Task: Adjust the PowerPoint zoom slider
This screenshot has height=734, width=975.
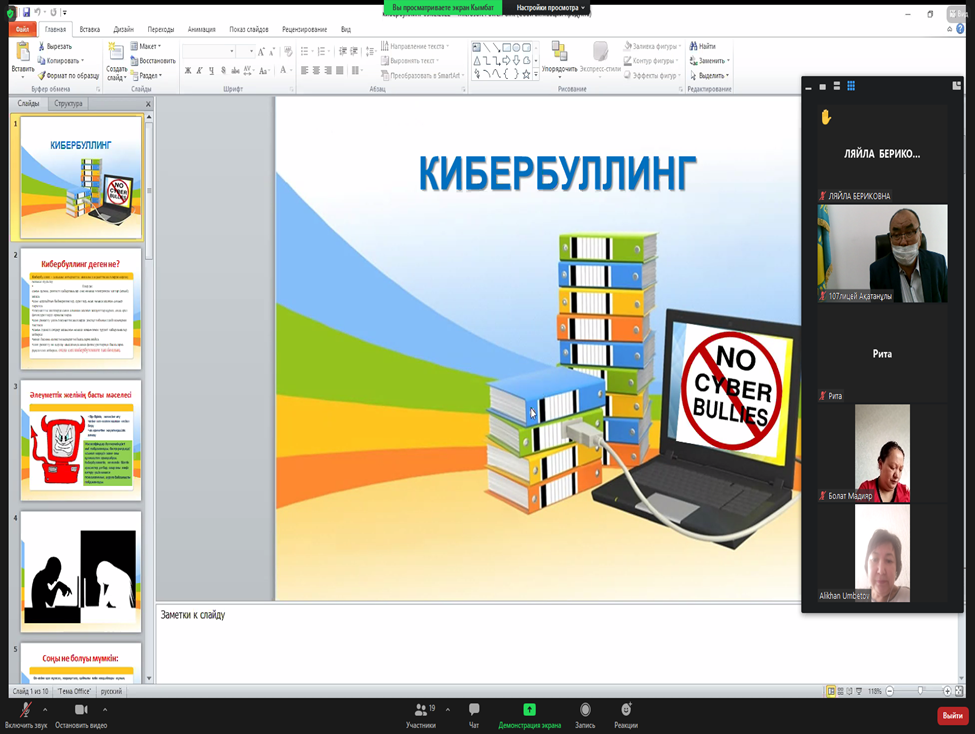Action: 920,691
